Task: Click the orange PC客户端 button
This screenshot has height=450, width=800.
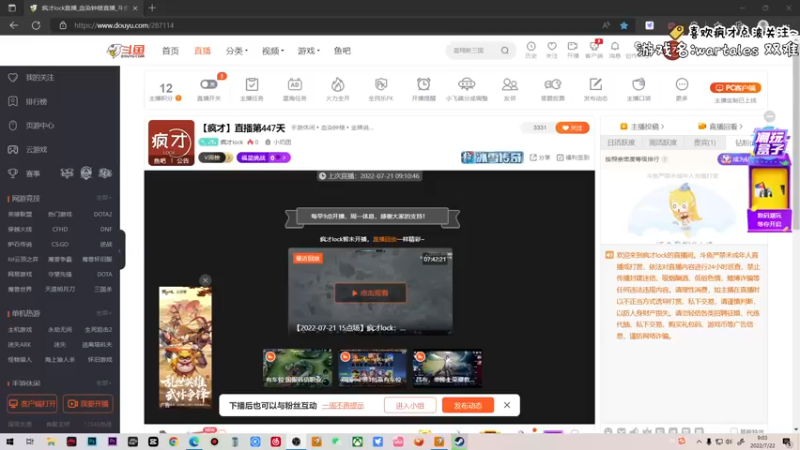Action: (x=735, y=88)
